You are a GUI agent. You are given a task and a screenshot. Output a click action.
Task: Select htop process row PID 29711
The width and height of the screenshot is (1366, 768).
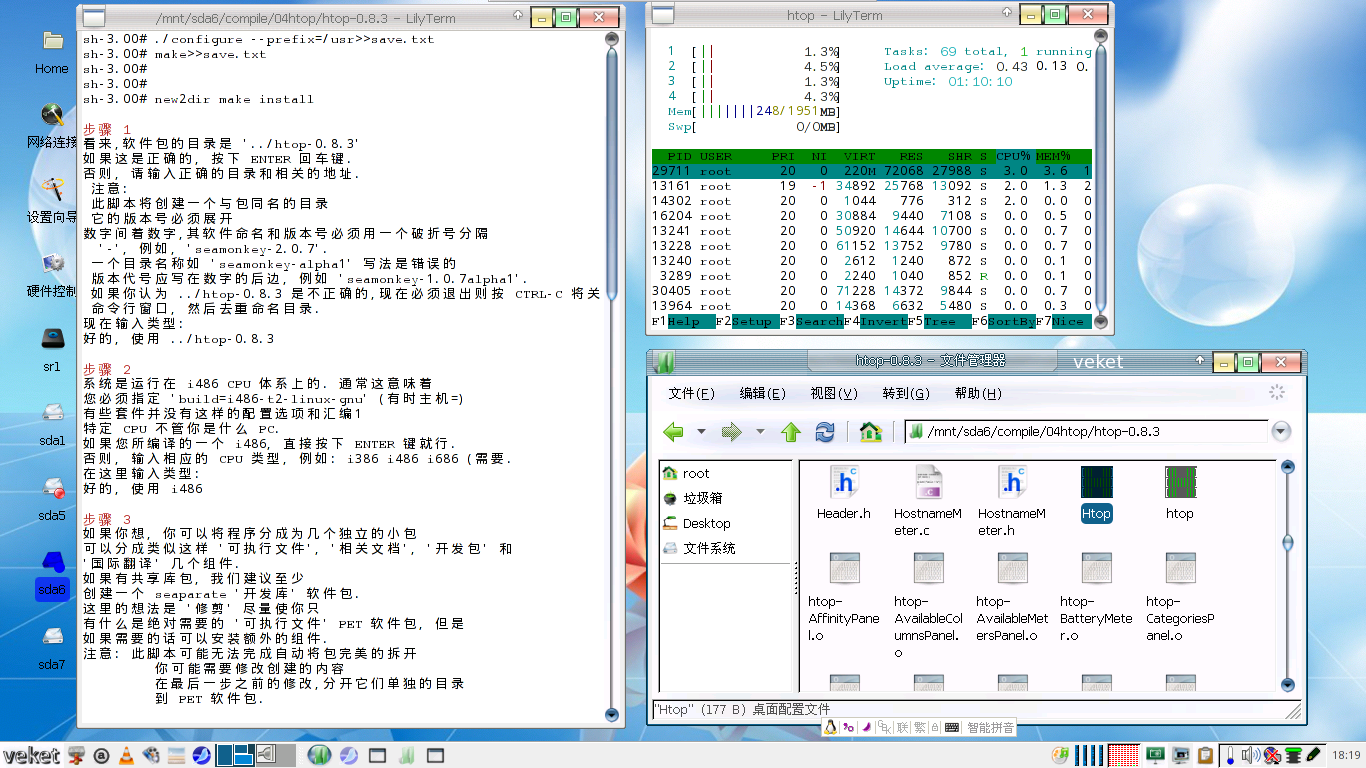click(871, 171)
